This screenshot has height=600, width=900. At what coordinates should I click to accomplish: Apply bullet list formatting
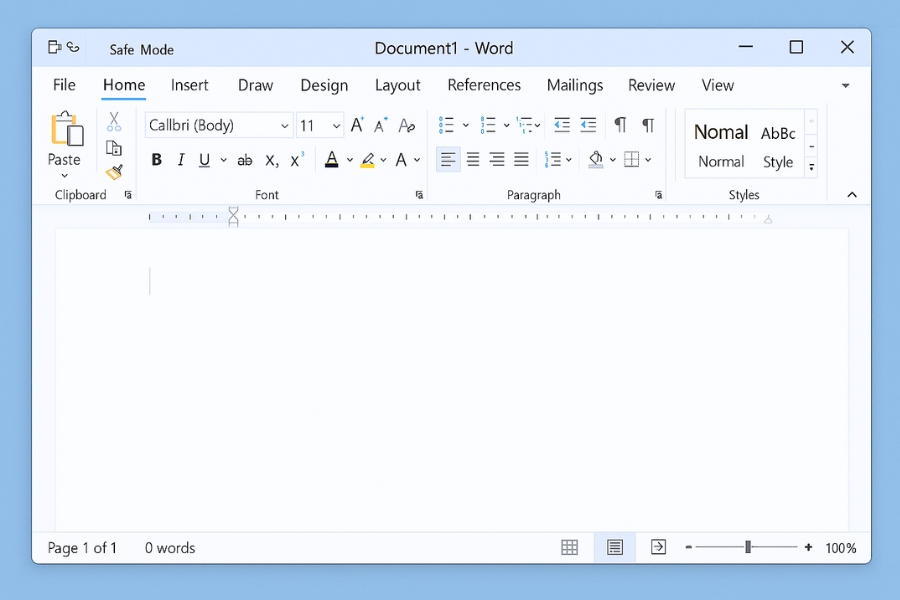coord(446,125)
